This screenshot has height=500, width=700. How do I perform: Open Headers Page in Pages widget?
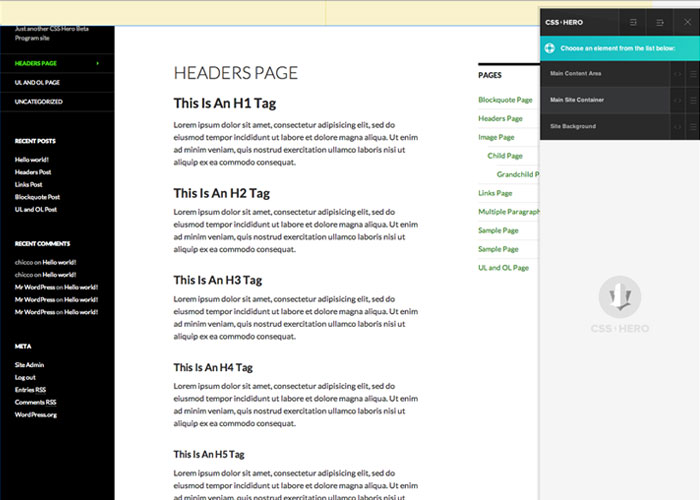(500, 119)
